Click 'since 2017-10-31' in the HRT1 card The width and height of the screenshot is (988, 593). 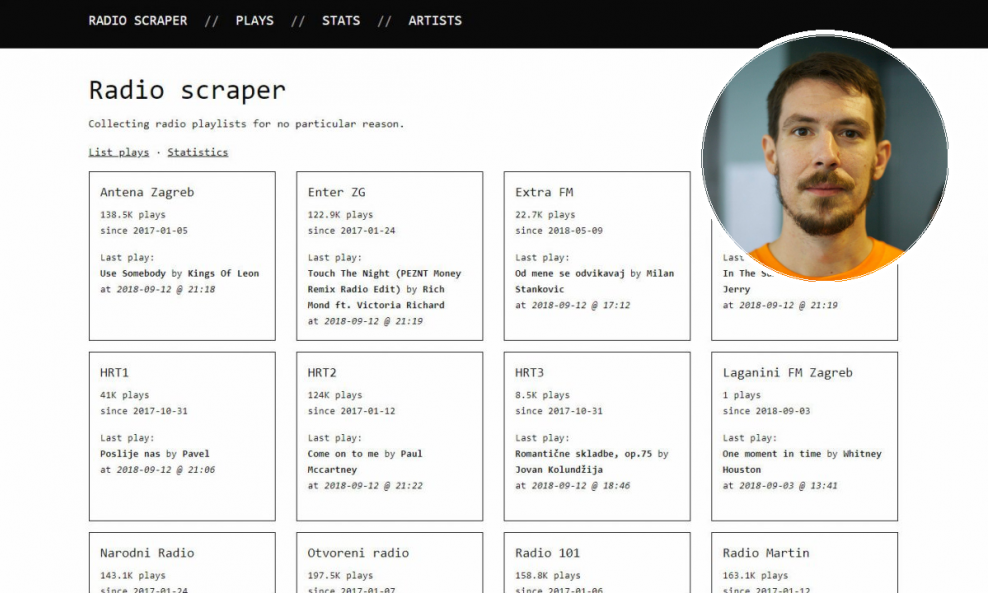pos(144,410)
